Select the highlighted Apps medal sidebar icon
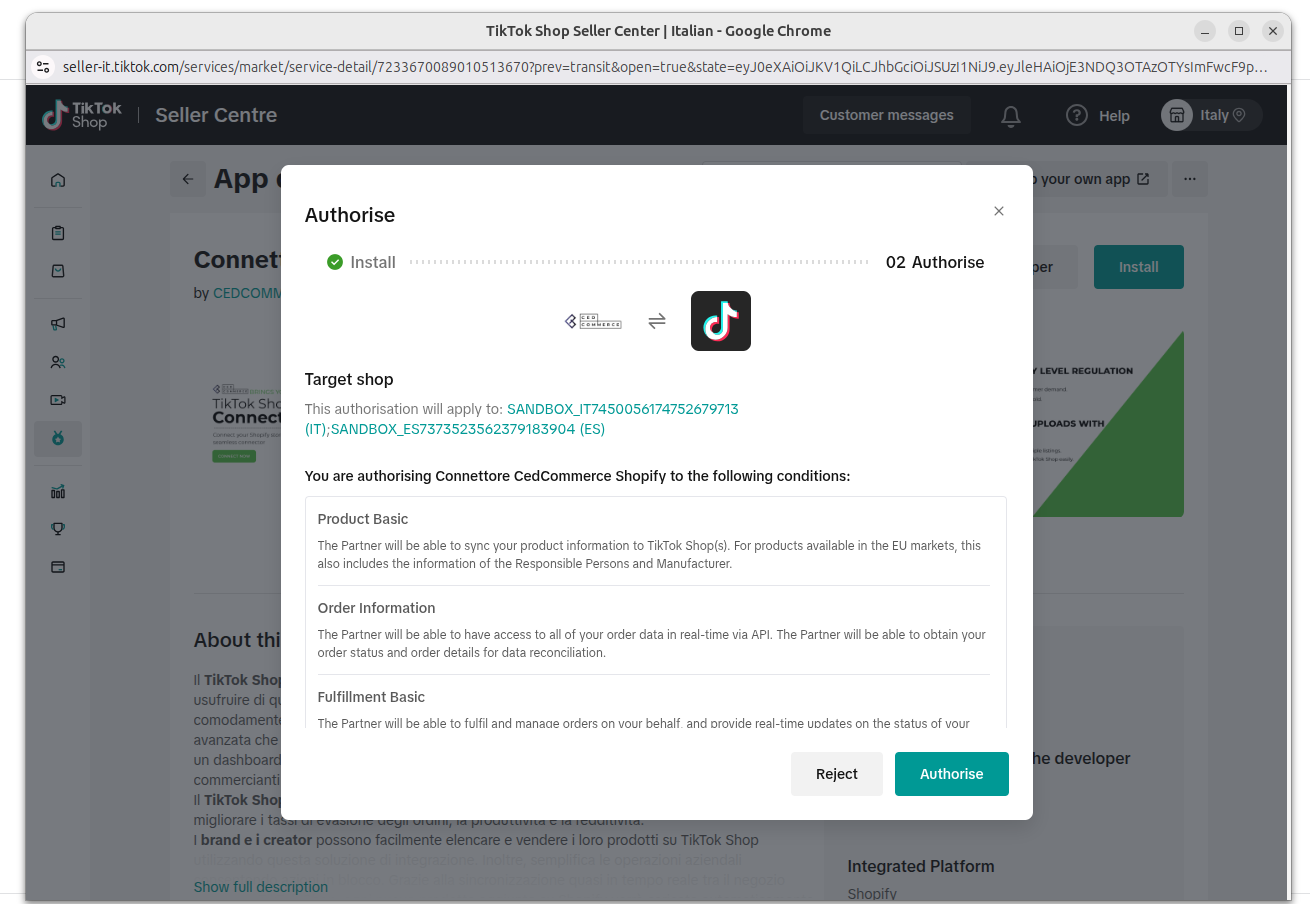1310x904 pixels. 58,439
